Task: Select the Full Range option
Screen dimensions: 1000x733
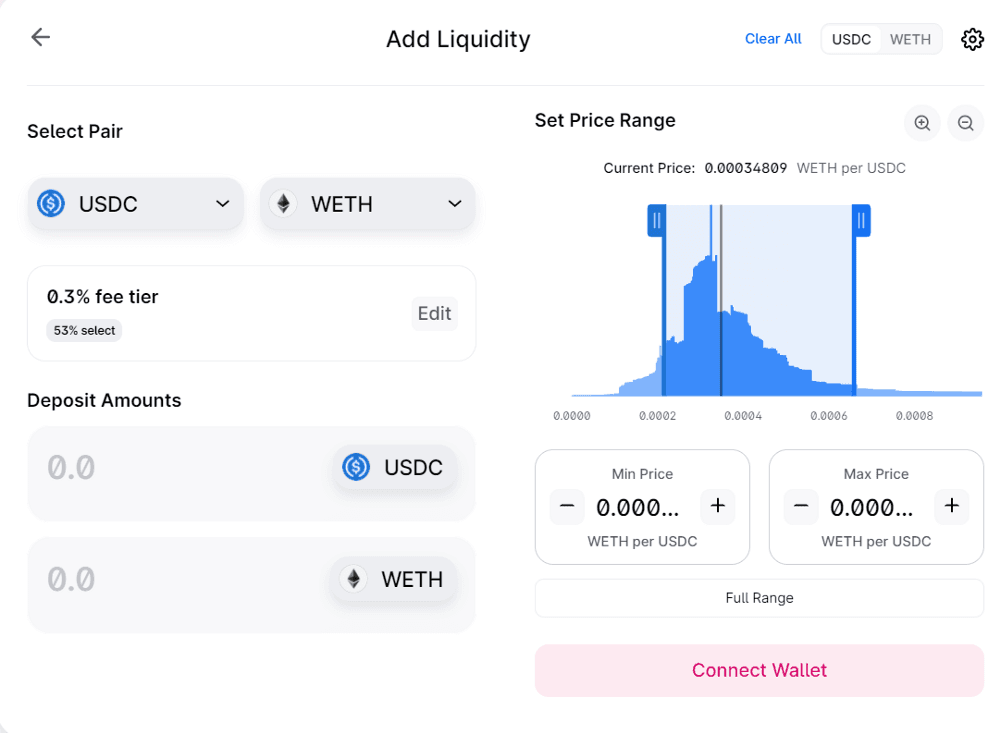Action: click(x=759, y=598)
